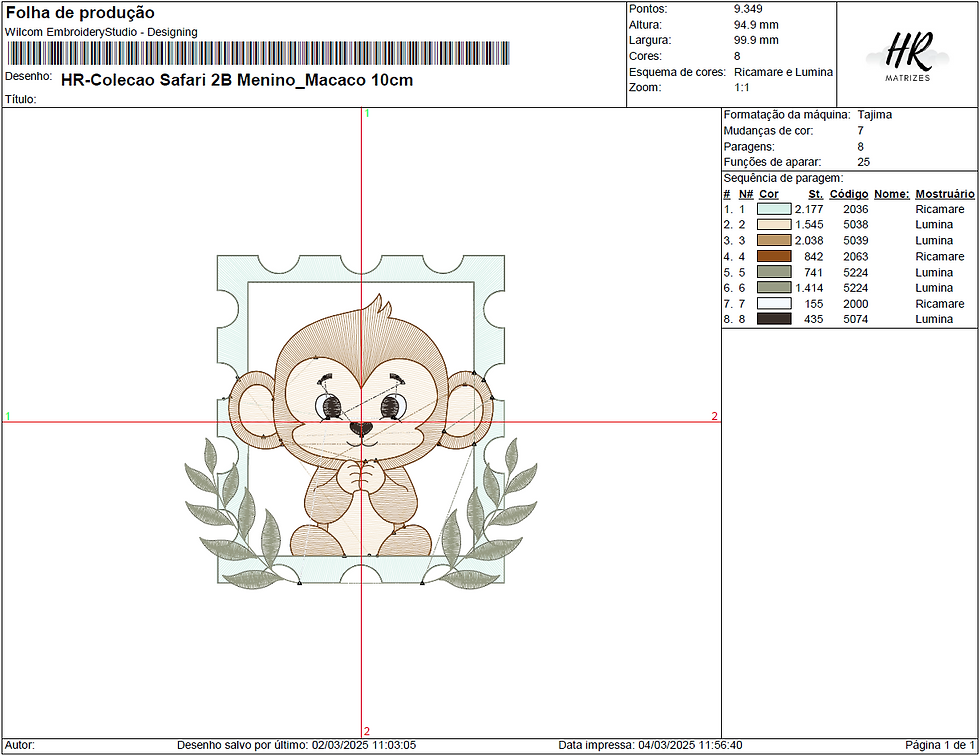Select the brown swatch with code 2063

pyautogui.click(x=774, y=256)
